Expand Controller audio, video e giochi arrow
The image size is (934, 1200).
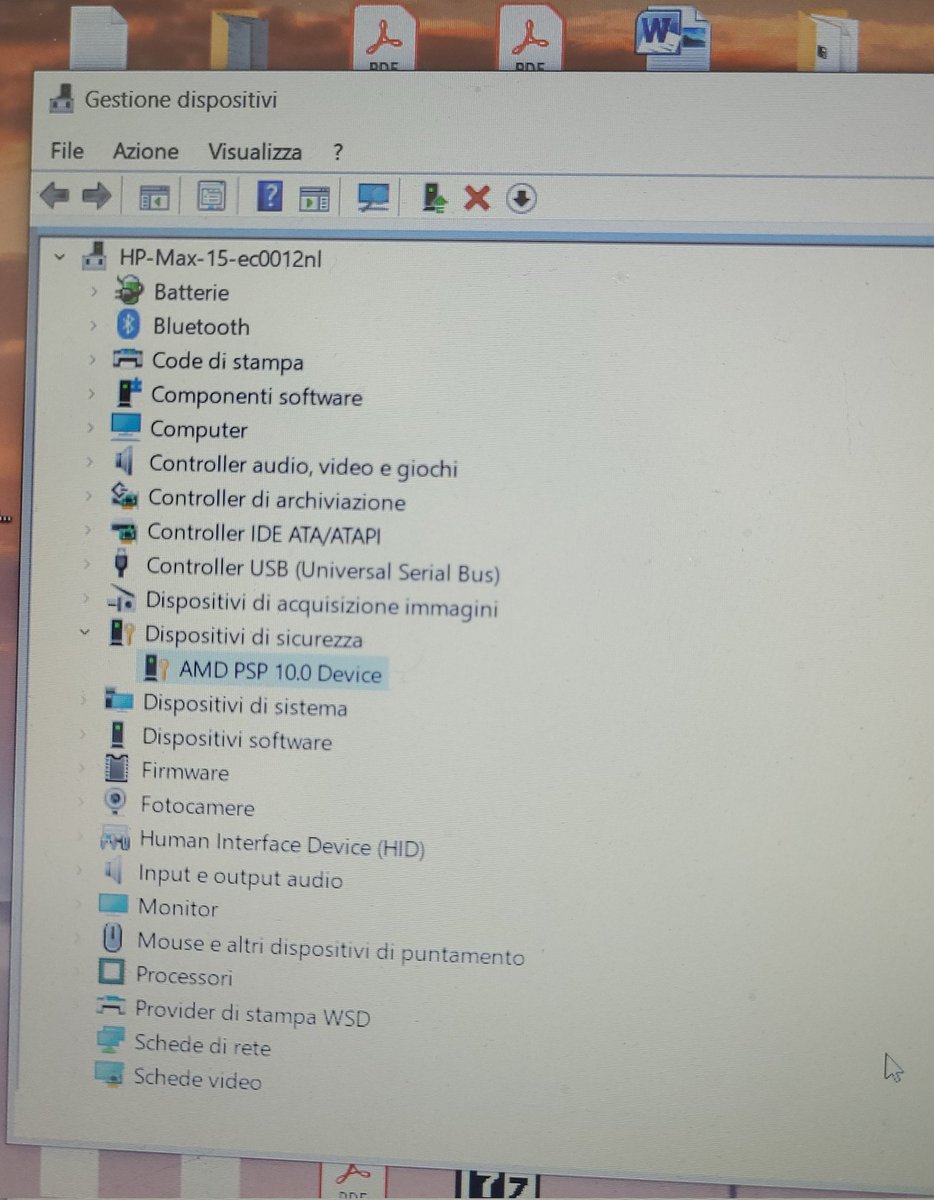[91, 462]
